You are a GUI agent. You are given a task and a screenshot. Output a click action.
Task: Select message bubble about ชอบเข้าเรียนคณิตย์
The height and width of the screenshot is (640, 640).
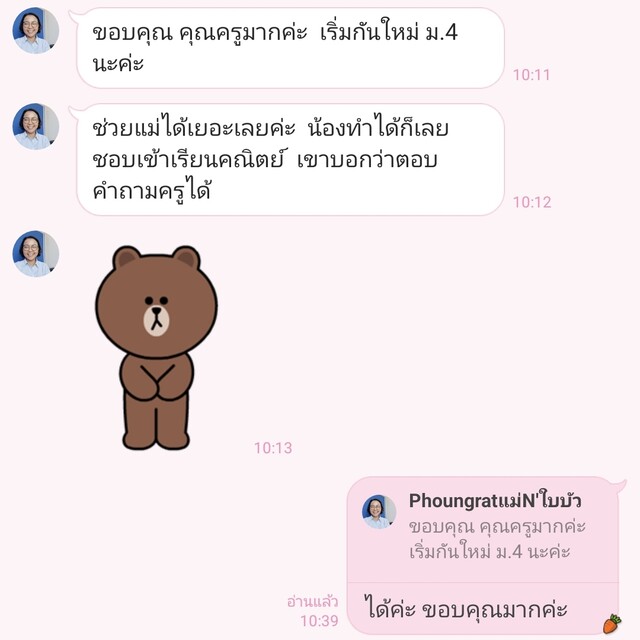(x=290, y=160)
